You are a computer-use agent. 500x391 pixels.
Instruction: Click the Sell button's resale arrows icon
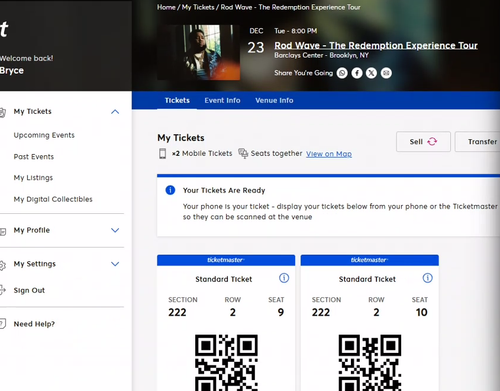[x=432, y=142]
